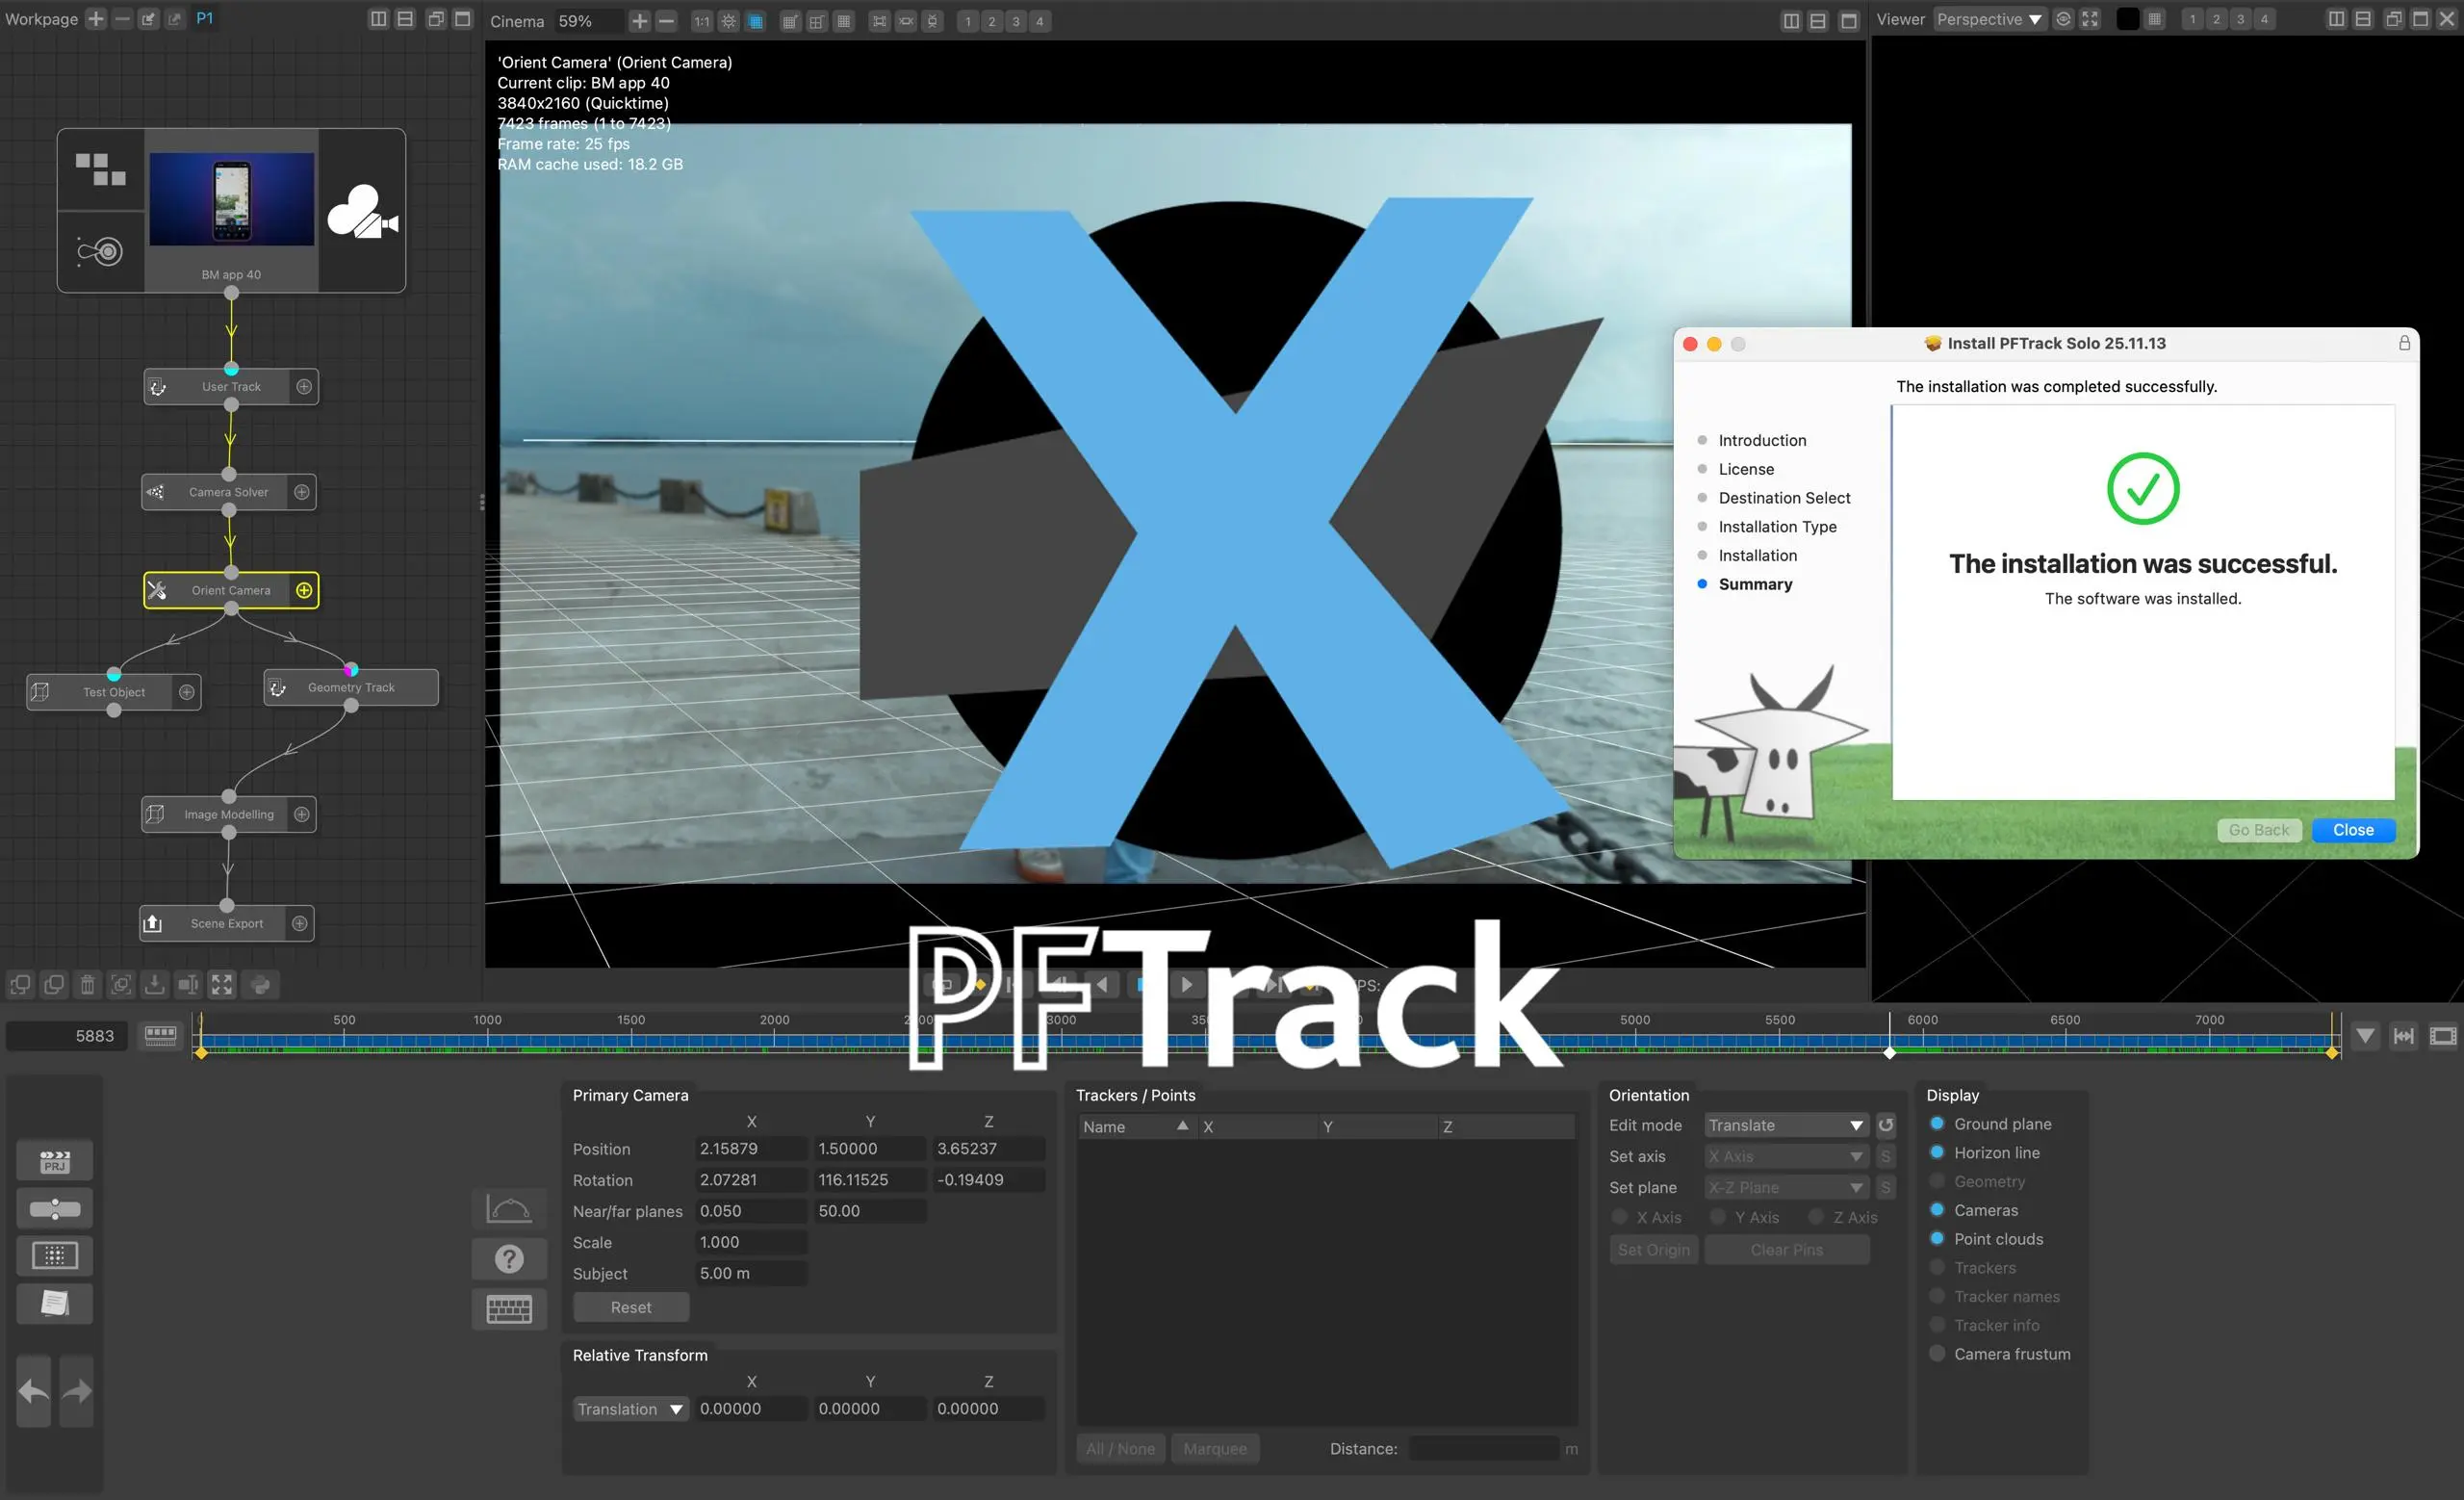Open the P1 workpage tab
Screen dimensions: 2464x1500
coord(204,19)
